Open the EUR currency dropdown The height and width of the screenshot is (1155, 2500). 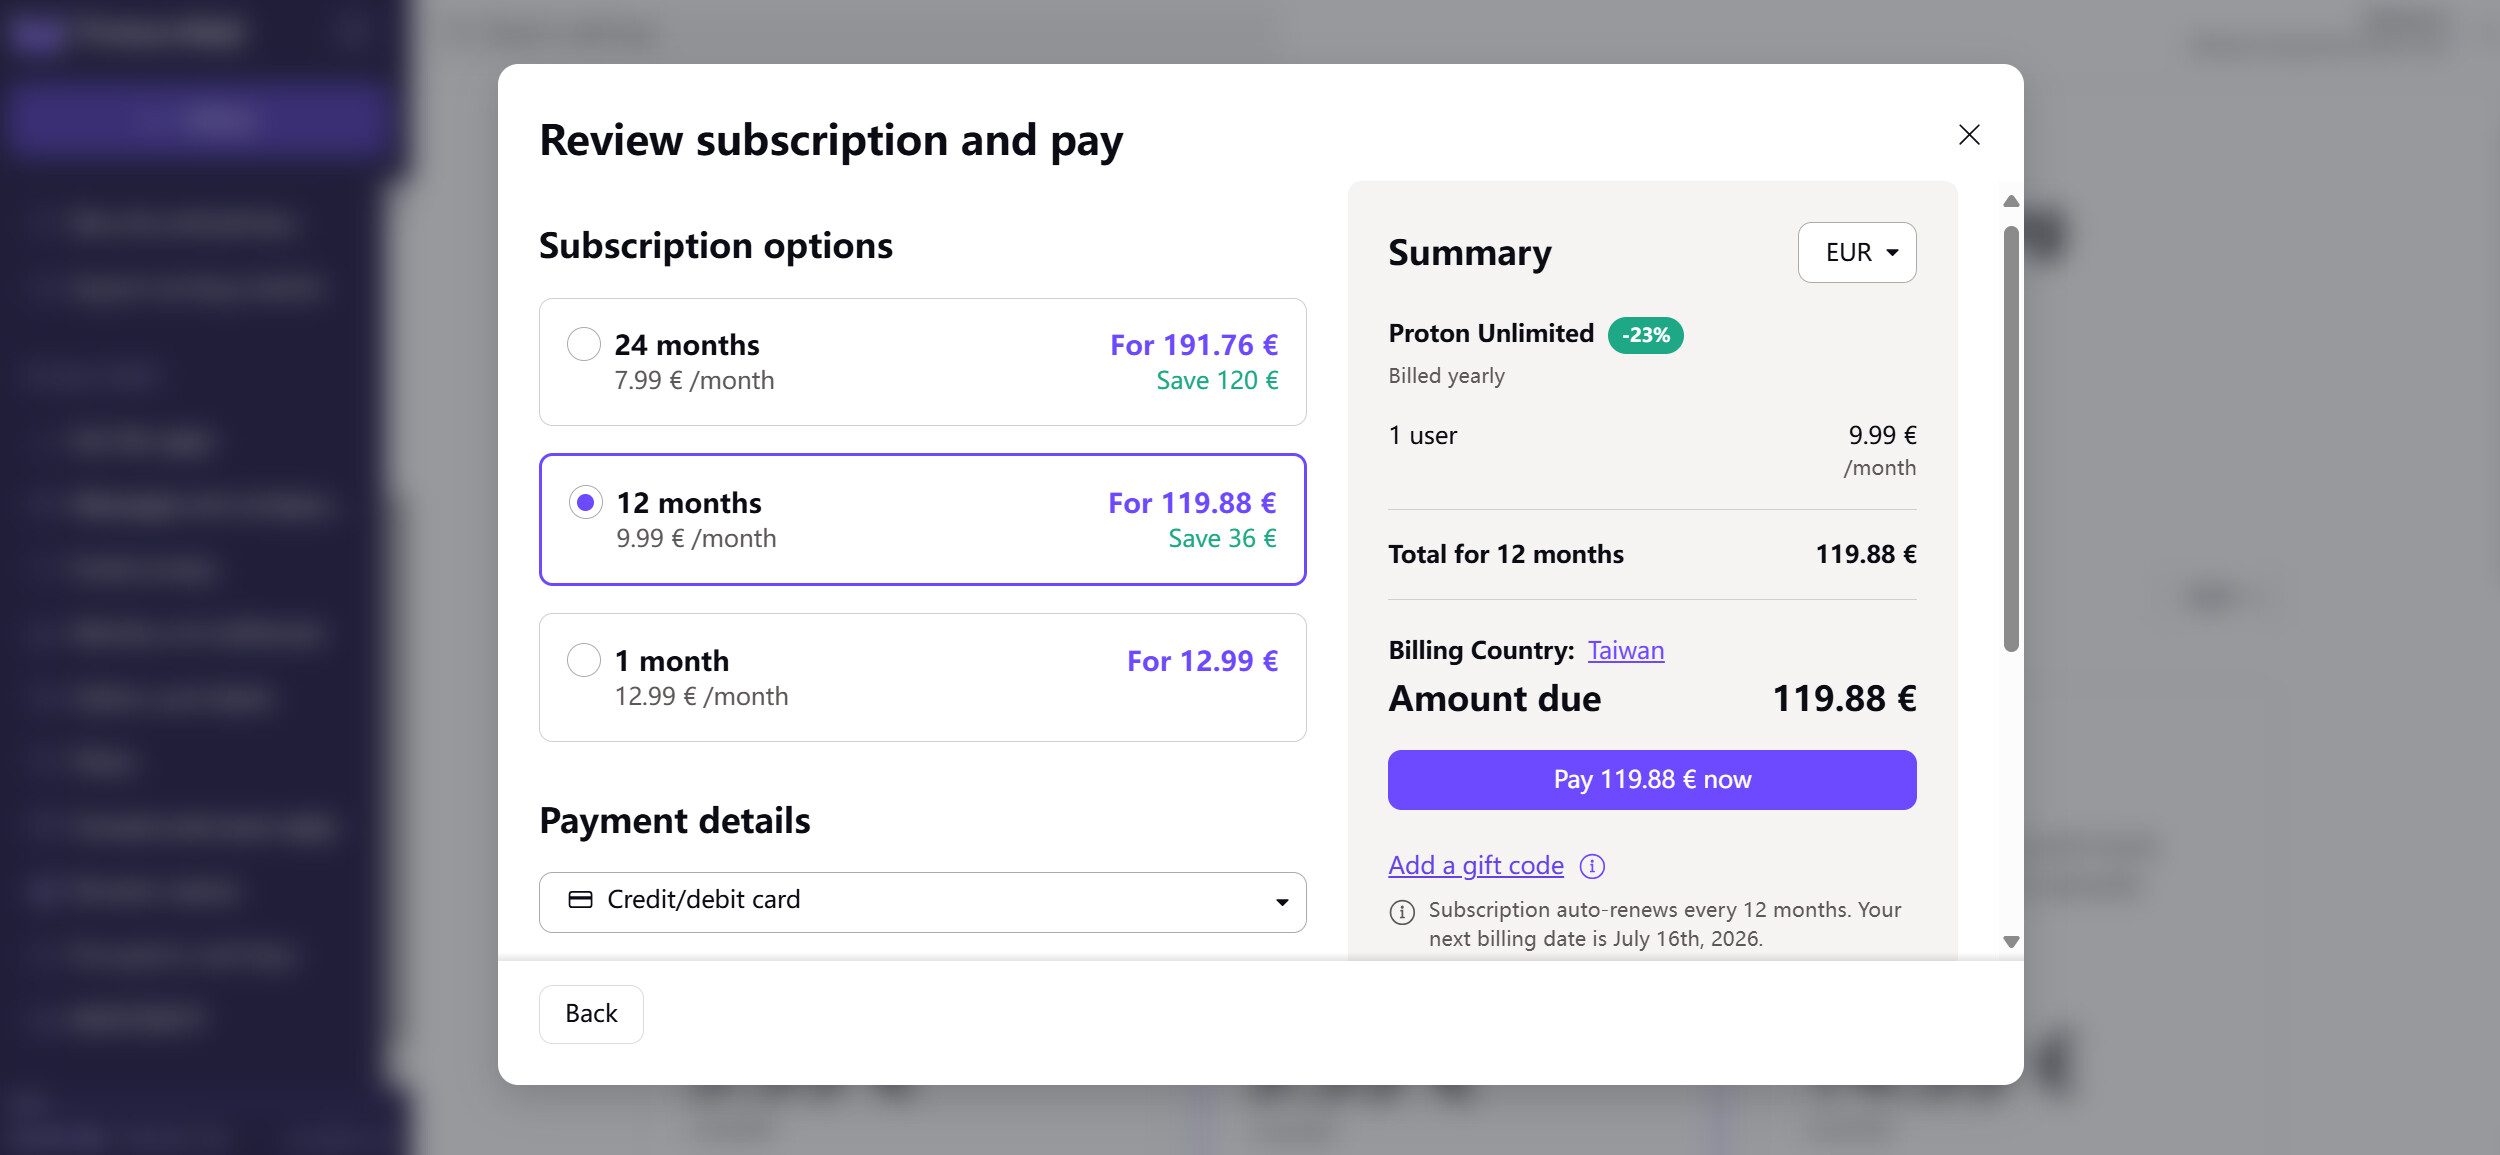point(1857,252)
